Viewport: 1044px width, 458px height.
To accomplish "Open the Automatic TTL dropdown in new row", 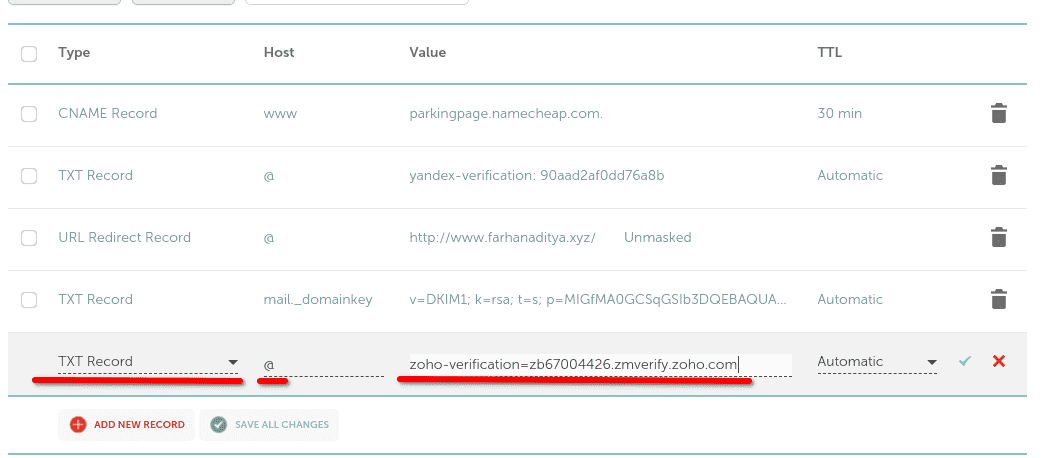I will (877, 362).
